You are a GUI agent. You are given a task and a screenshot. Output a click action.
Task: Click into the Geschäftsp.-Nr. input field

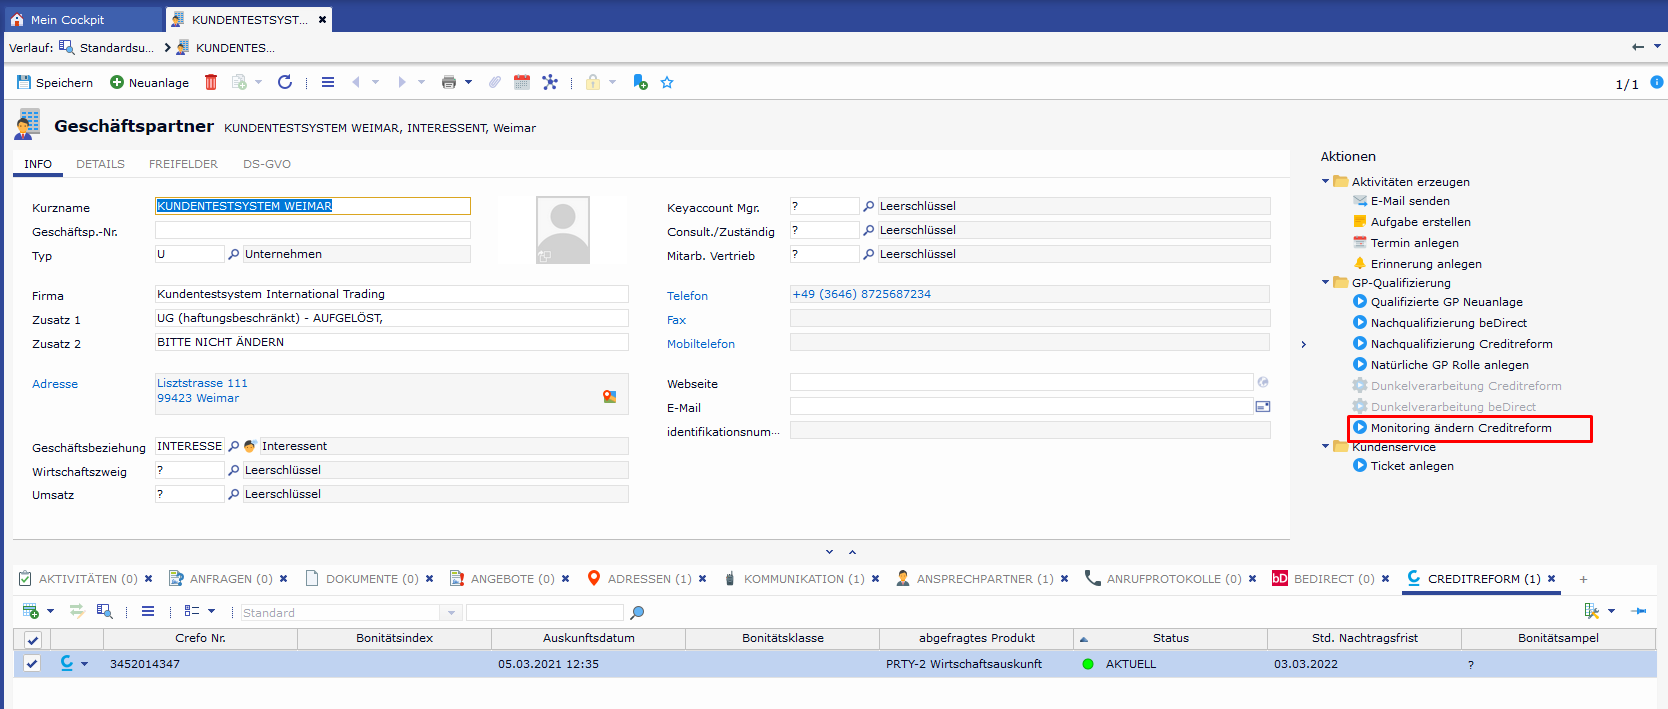click(x=312, y=231)
